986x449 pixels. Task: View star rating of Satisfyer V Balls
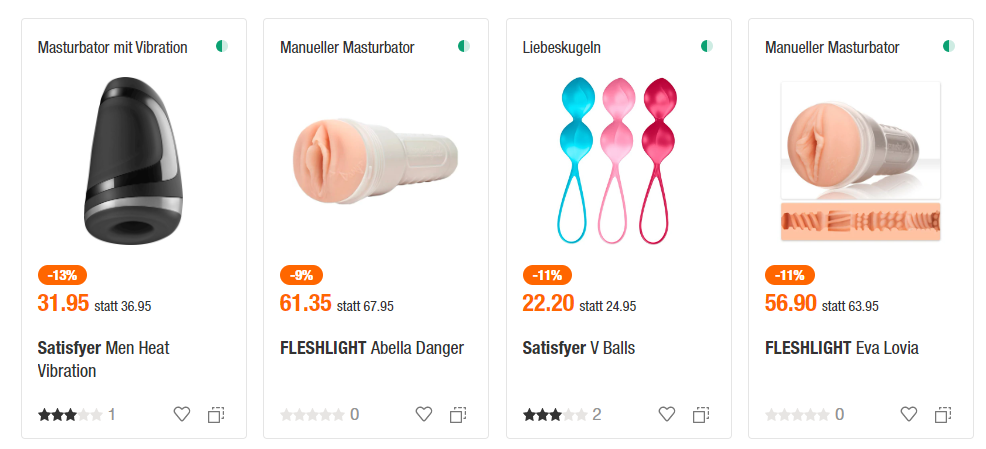(x=555, y=414)
